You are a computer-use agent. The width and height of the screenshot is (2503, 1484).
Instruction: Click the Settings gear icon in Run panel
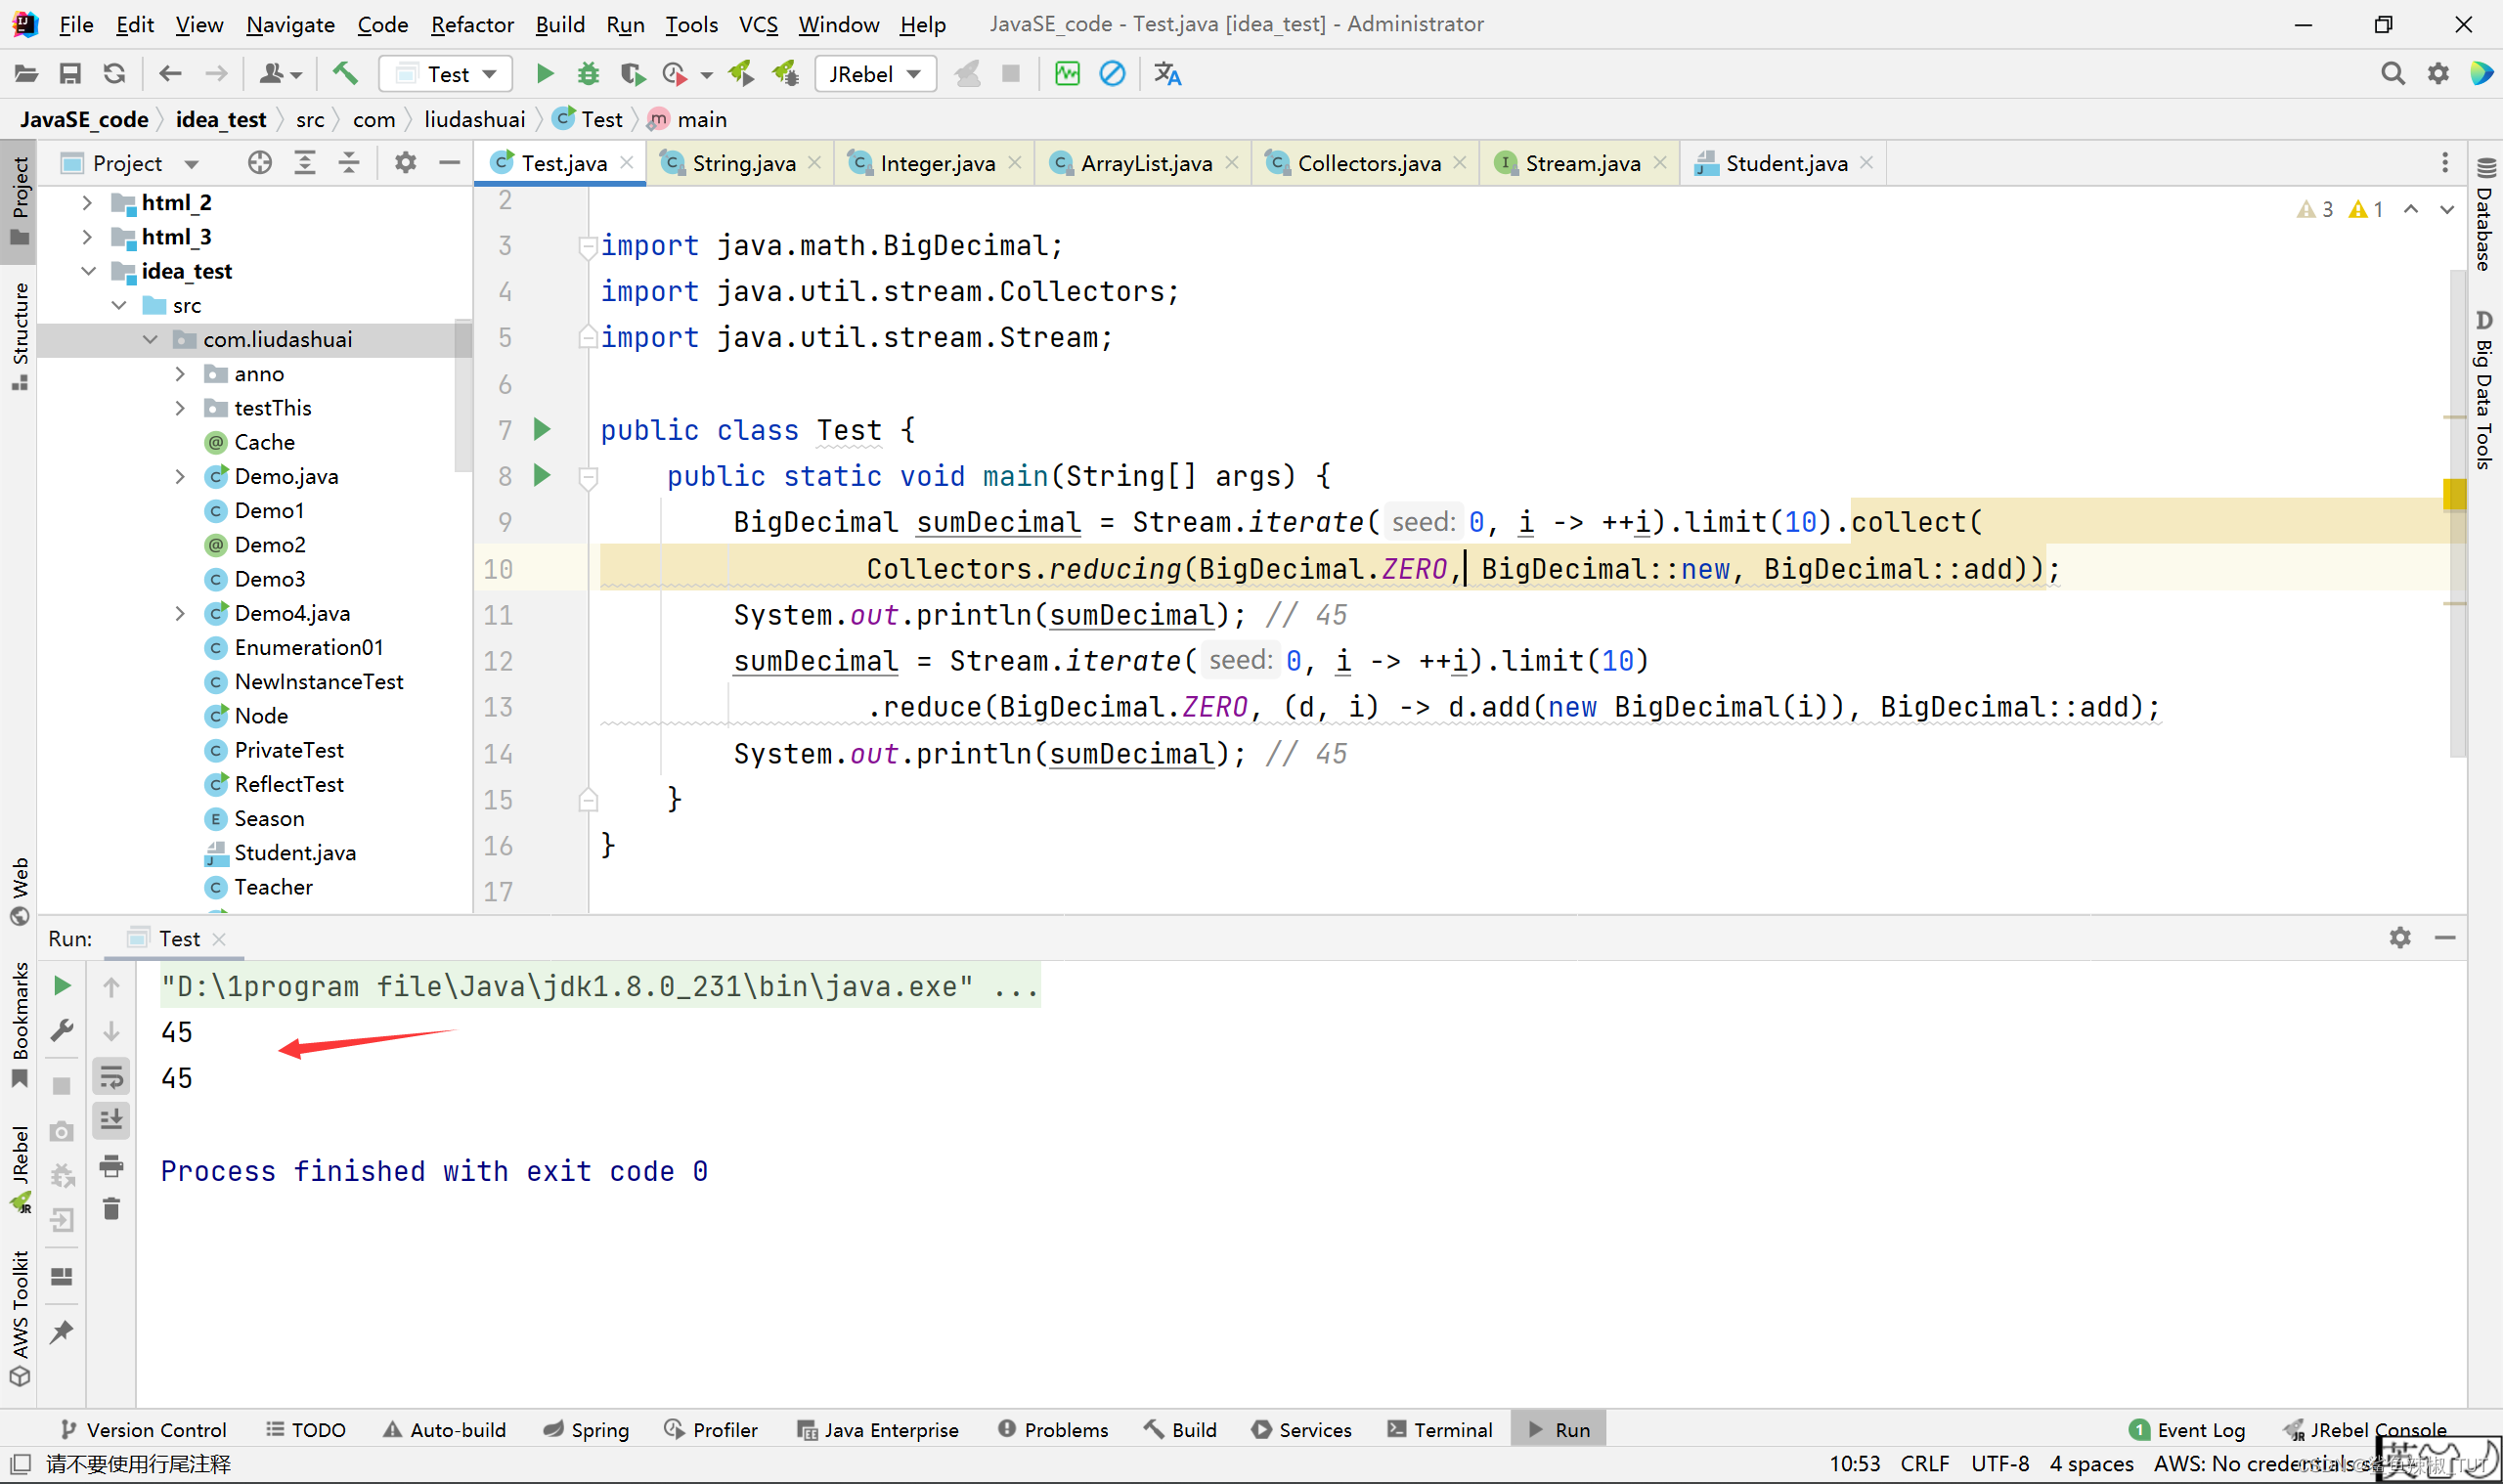click(x=2400, y=938)
